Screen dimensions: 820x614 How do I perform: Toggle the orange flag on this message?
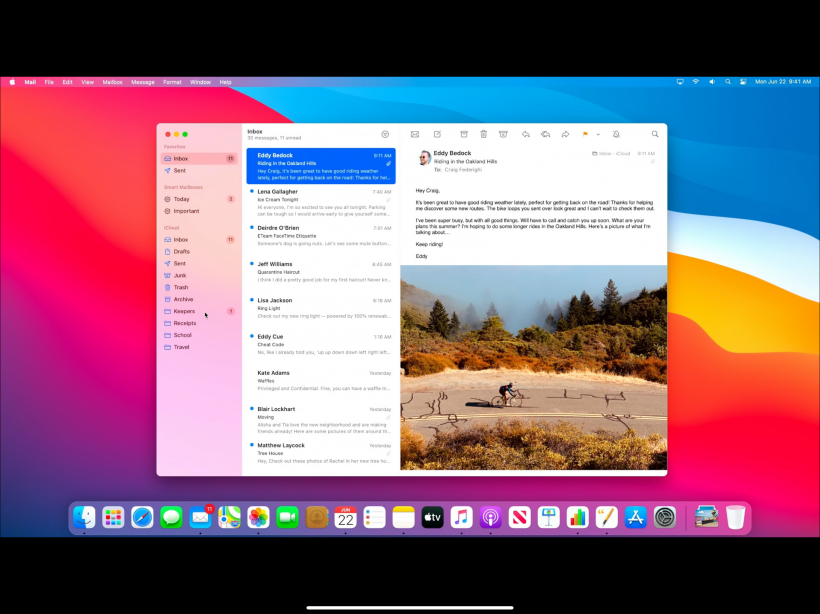click(585, 134)
